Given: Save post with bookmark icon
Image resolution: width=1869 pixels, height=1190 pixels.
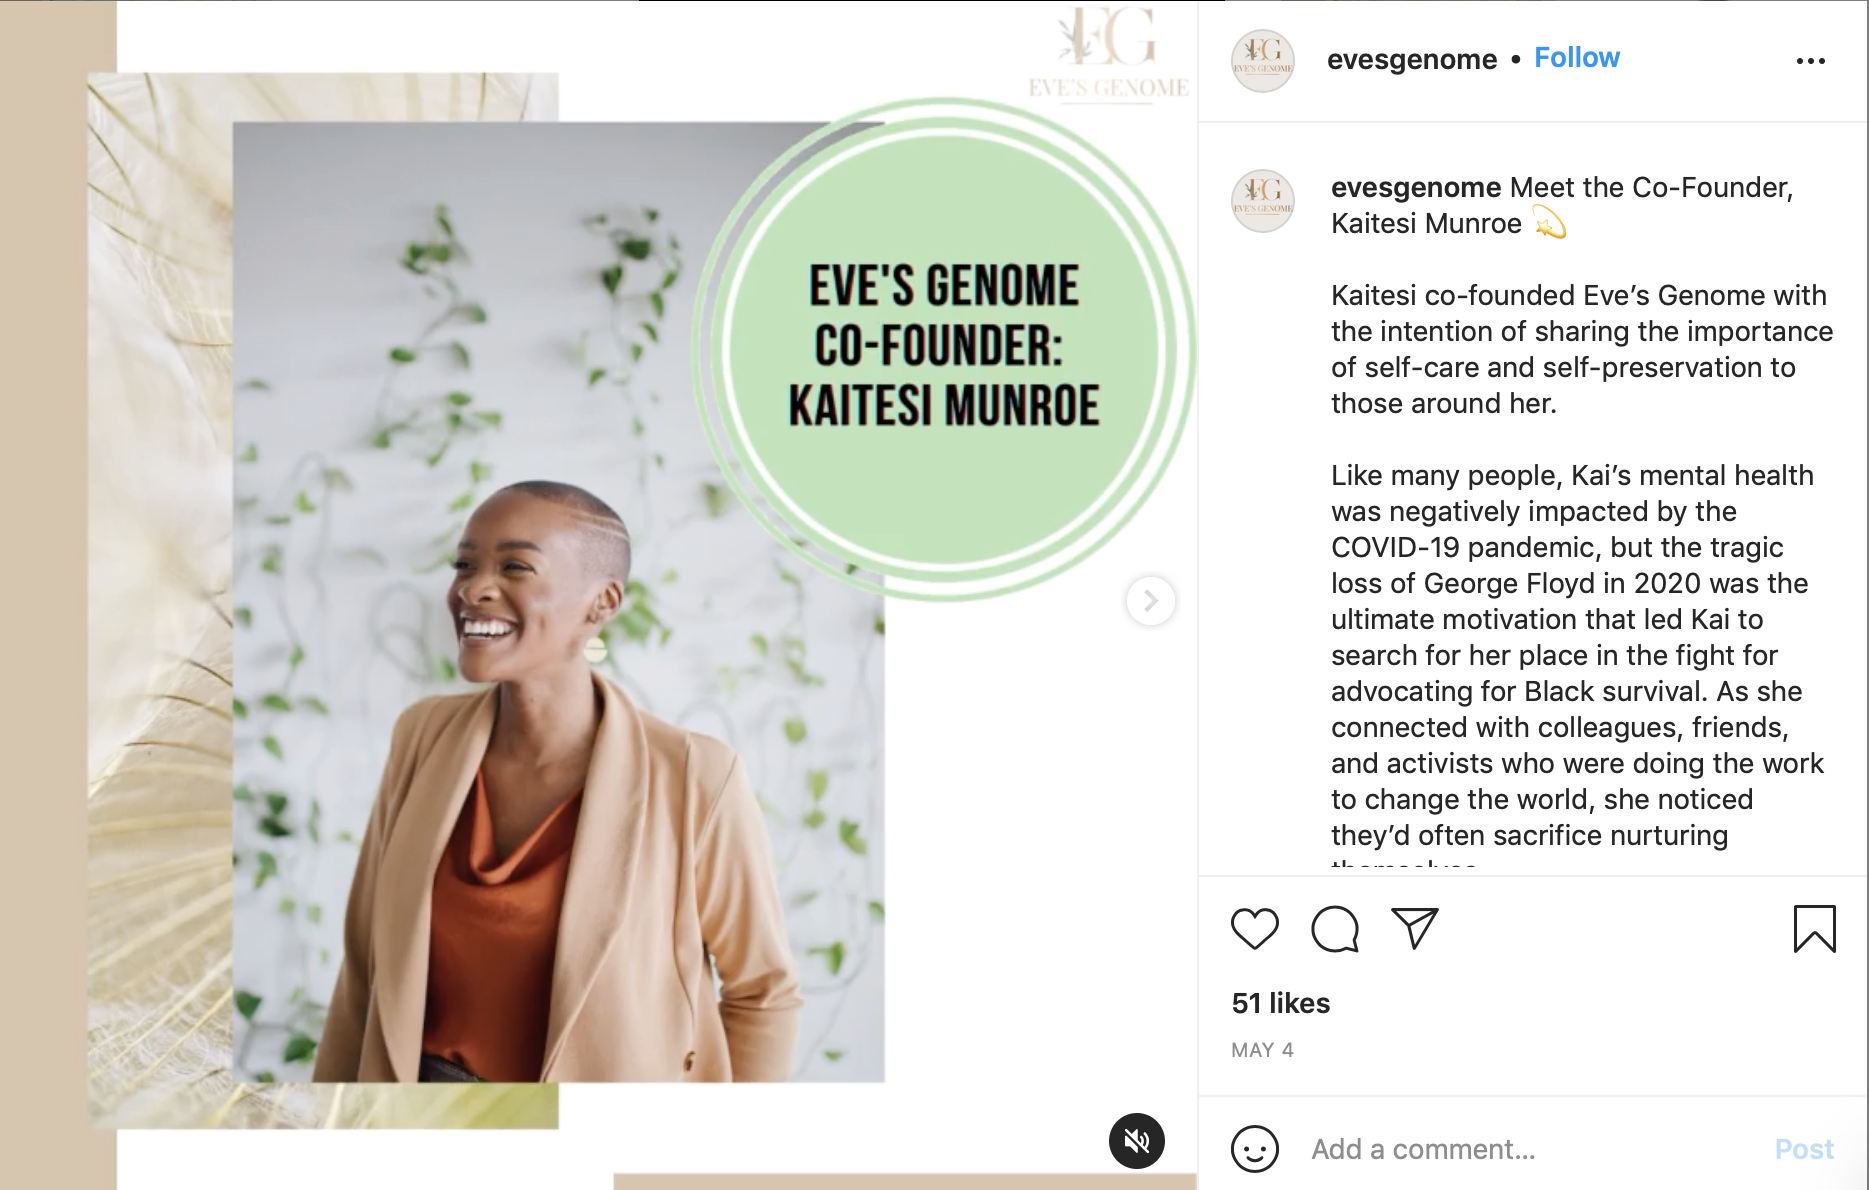Looking at the screenshot, I should 1814,929.
